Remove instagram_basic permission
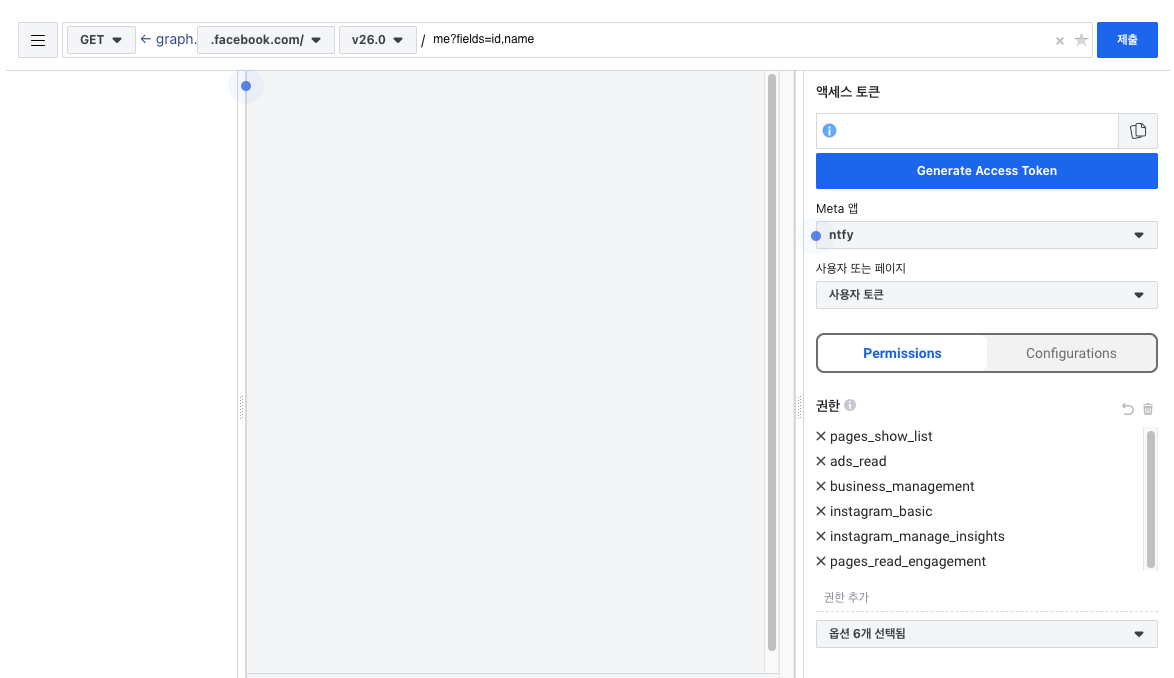This screenshot has height=678, width=1174. (x=821, y=511)
